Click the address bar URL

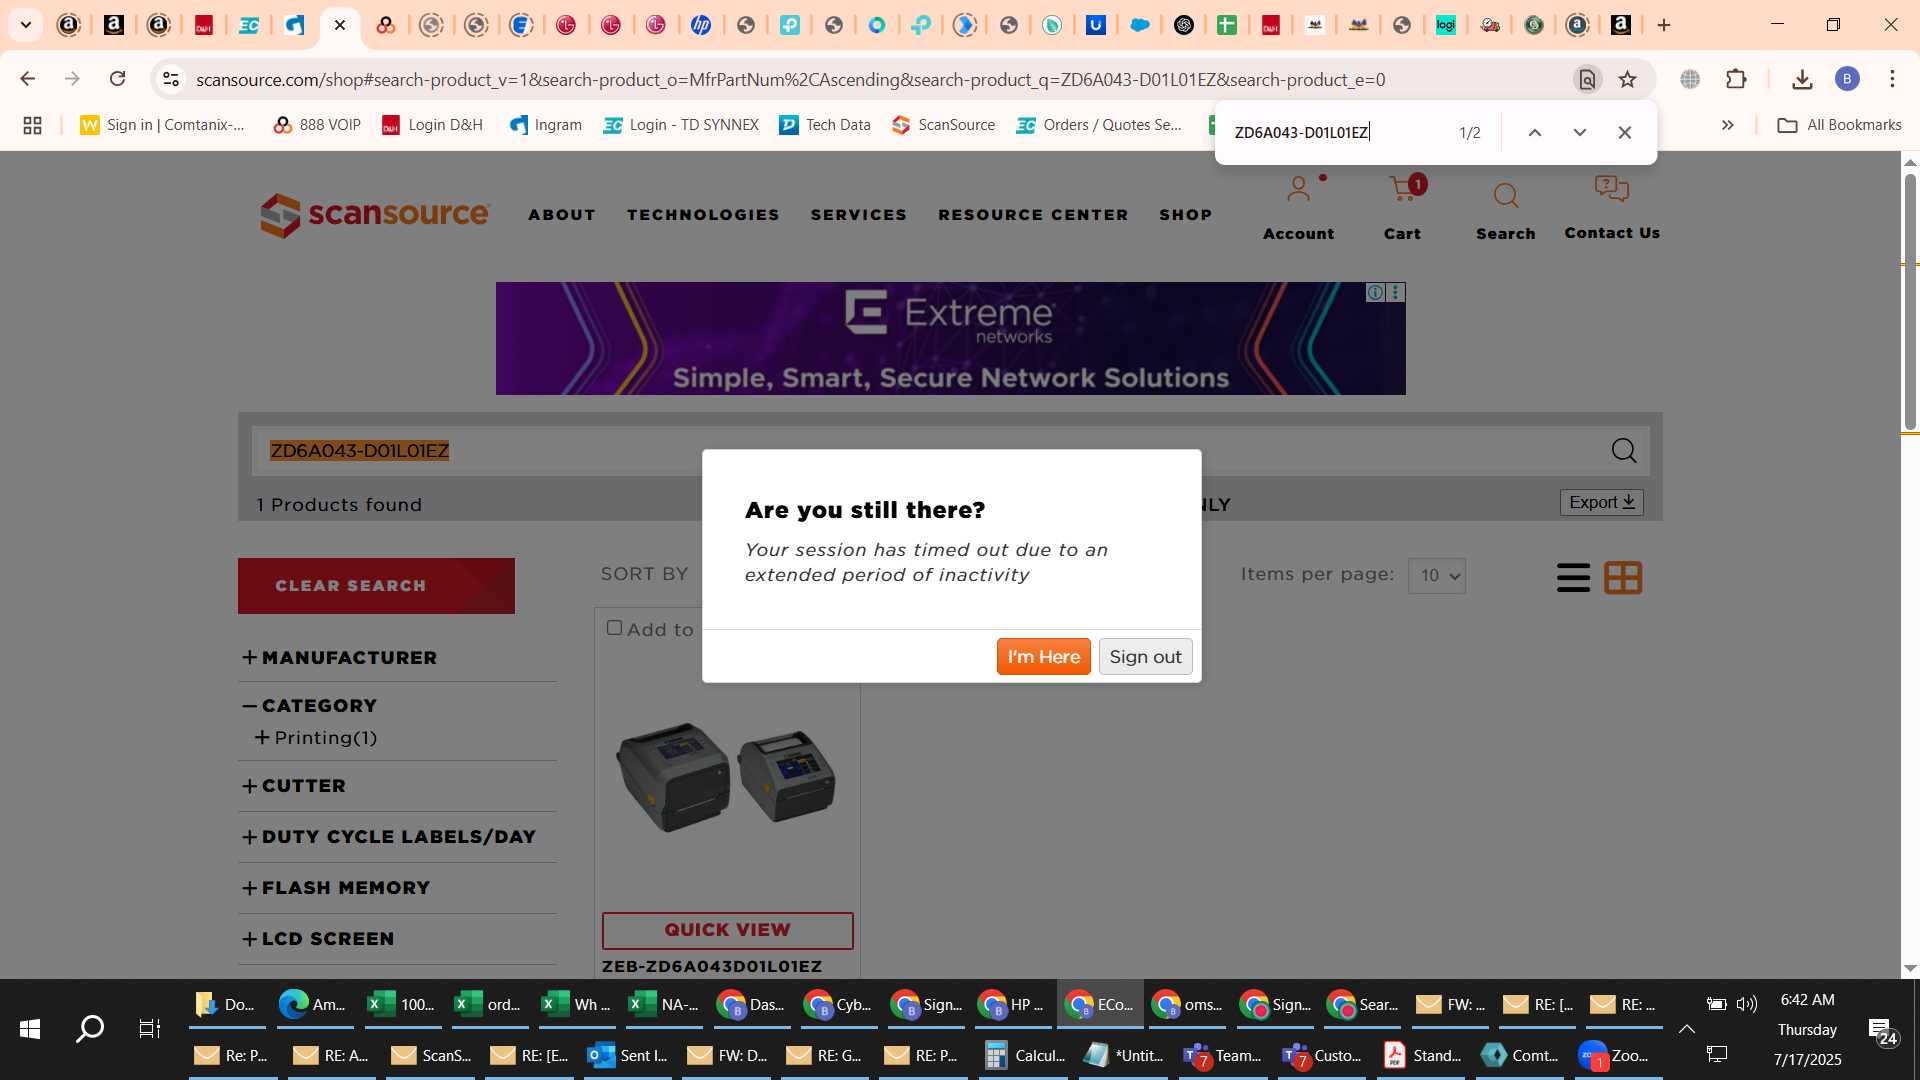[x=790, y=79]
